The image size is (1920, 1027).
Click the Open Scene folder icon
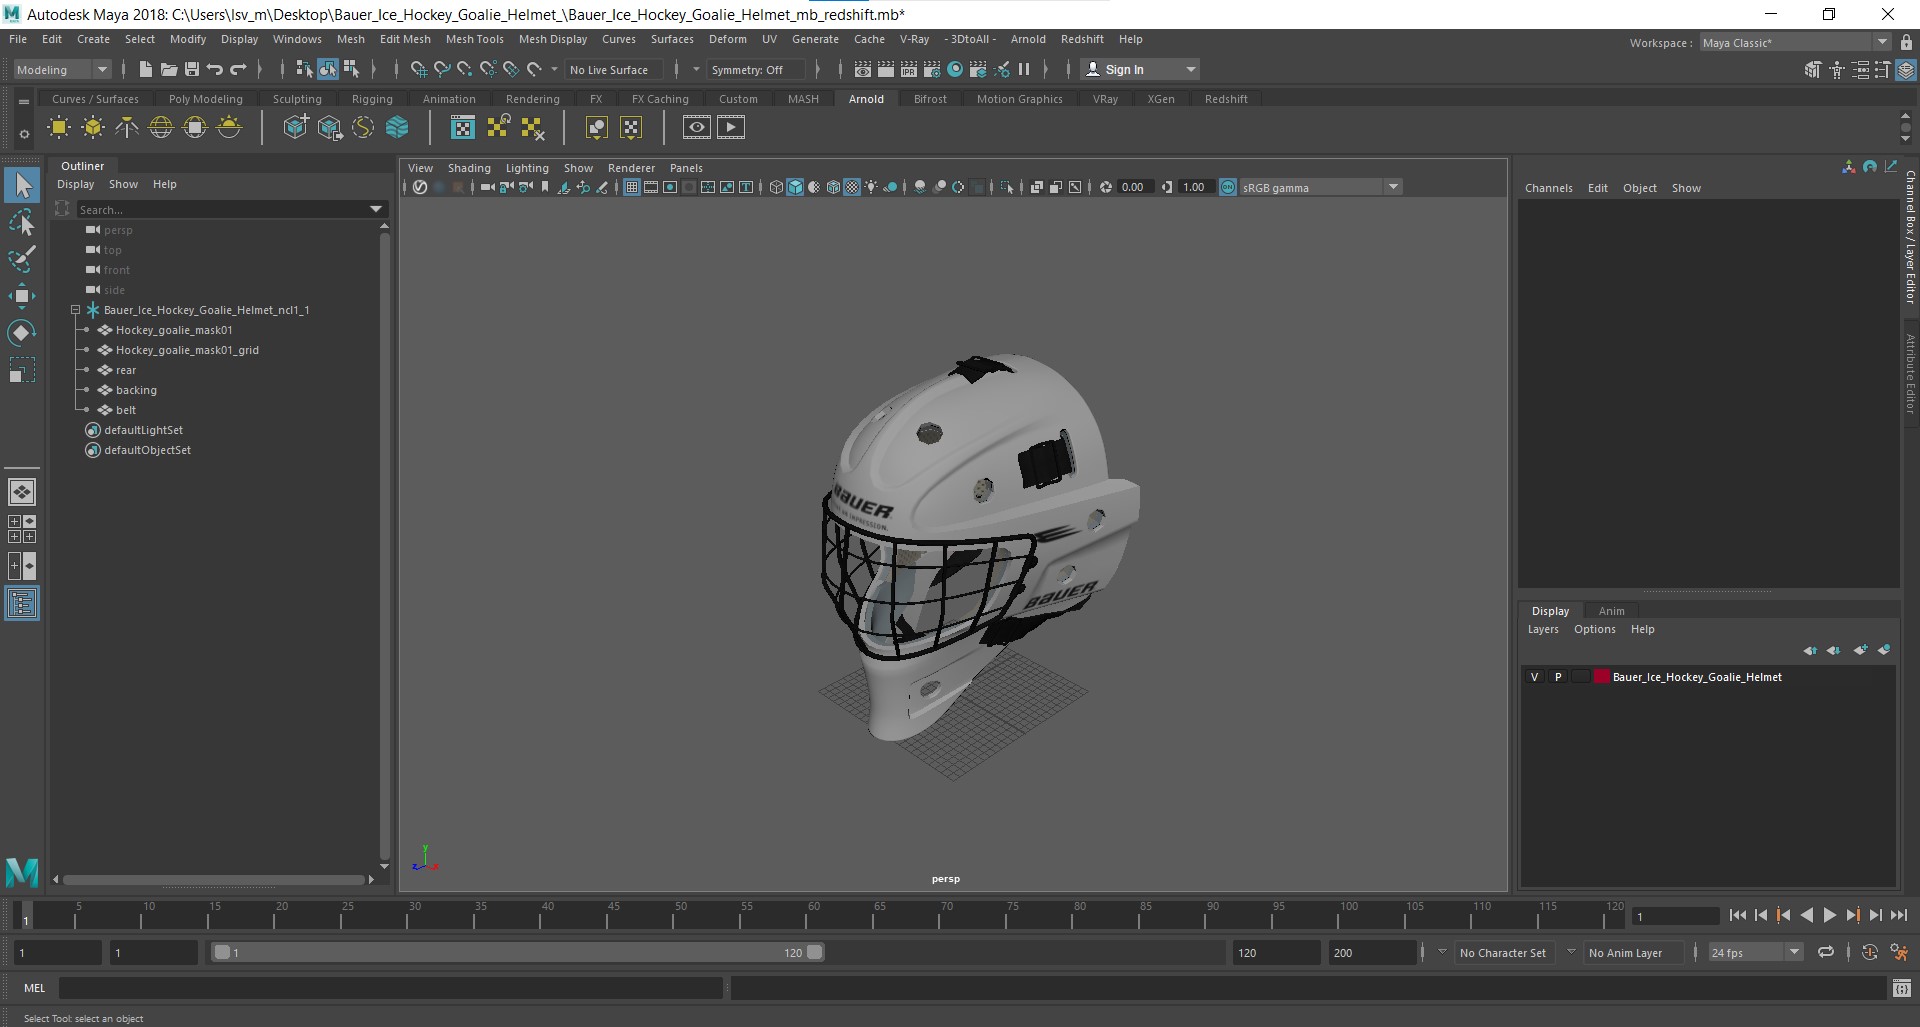[x=168, y=69]
